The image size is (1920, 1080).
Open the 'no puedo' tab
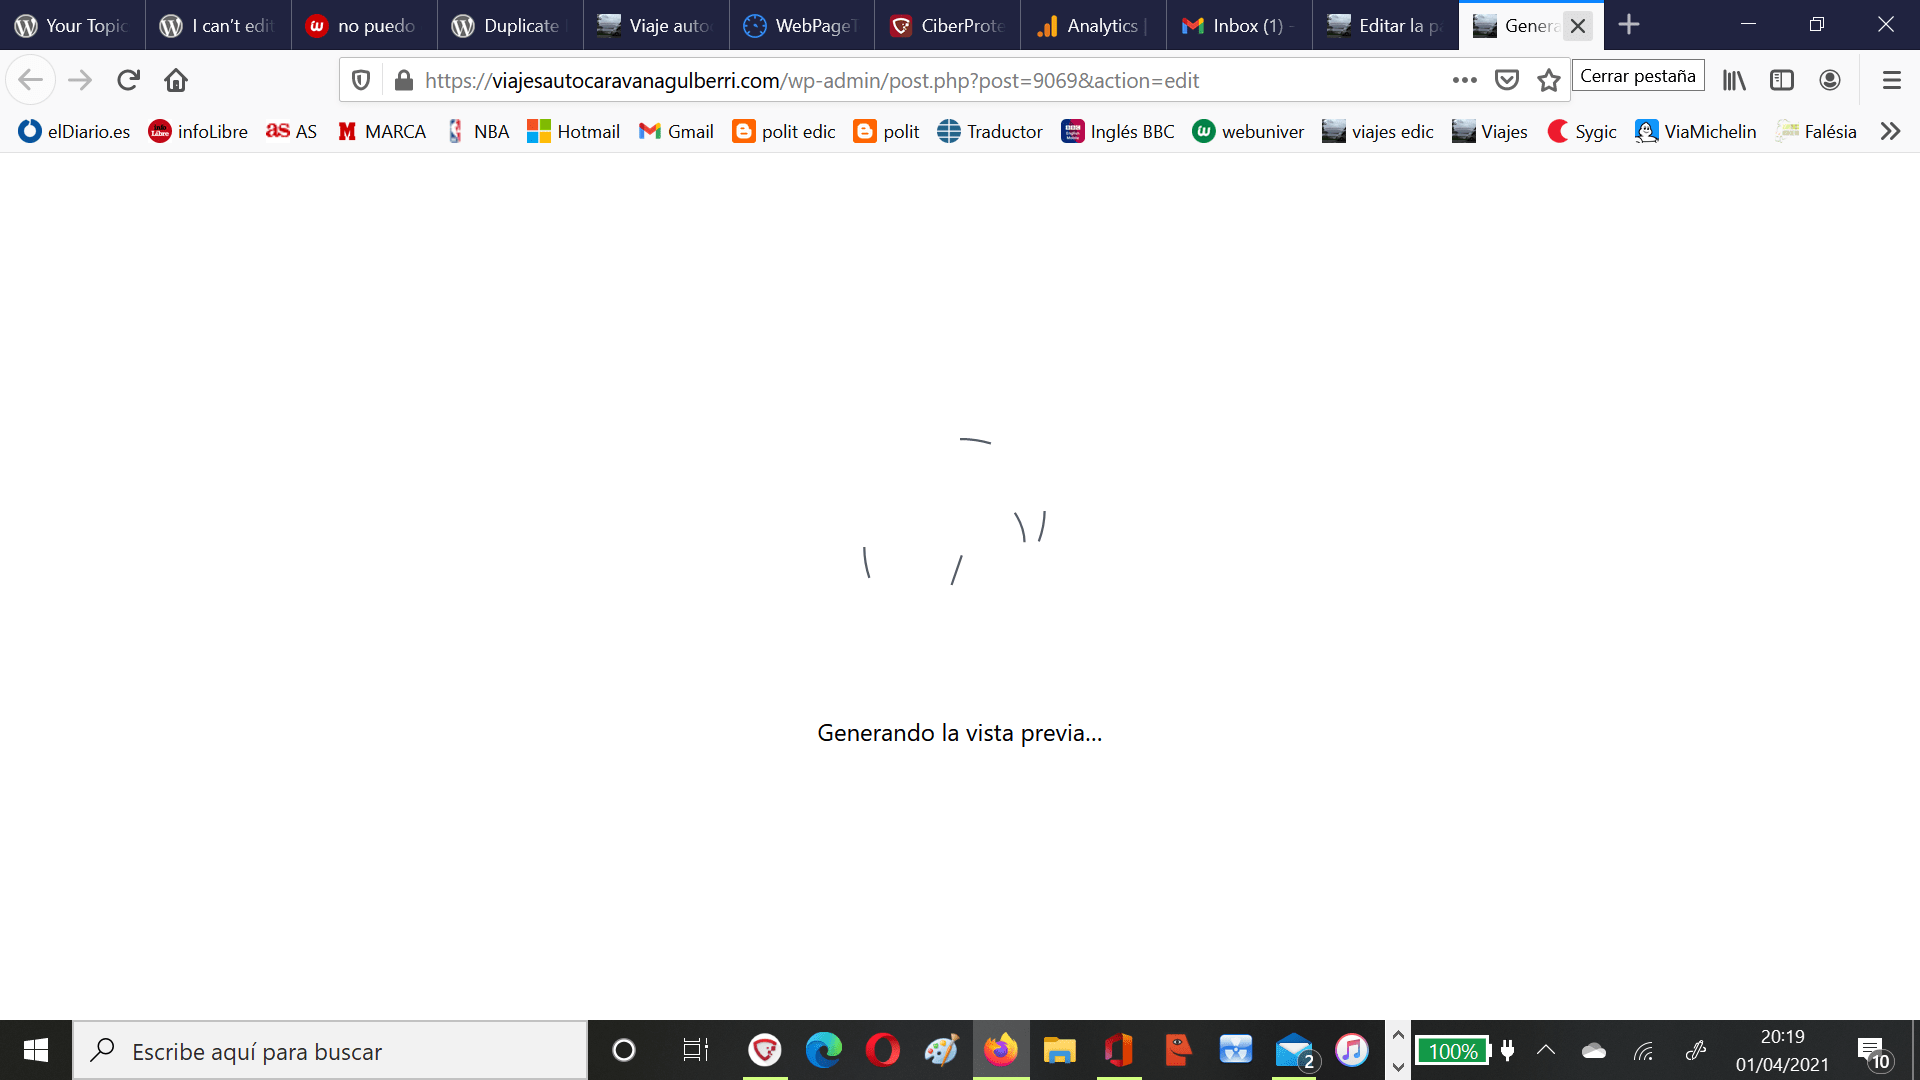[x=364, y=25]
